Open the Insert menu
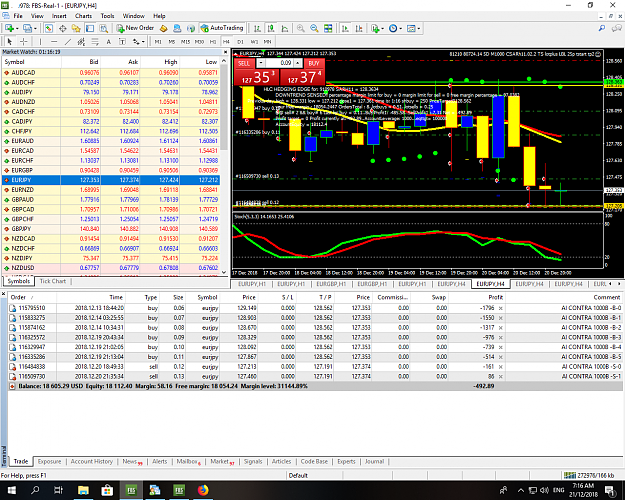Image resolution: width=625 pixels, height=500 pixels. (x=59, y=16)
